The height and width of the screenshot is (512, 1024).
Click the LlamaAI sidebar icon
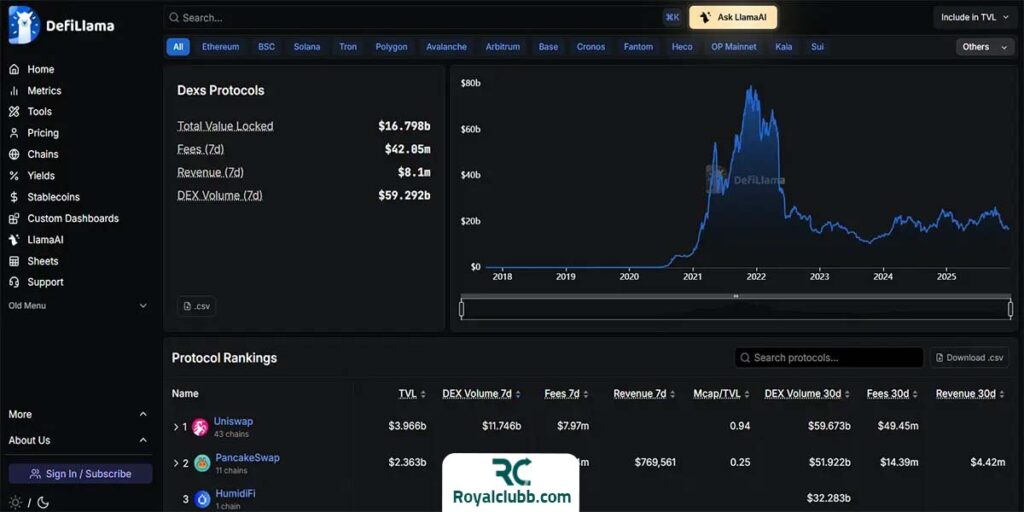pyautogui.click(x=14, y=240)
